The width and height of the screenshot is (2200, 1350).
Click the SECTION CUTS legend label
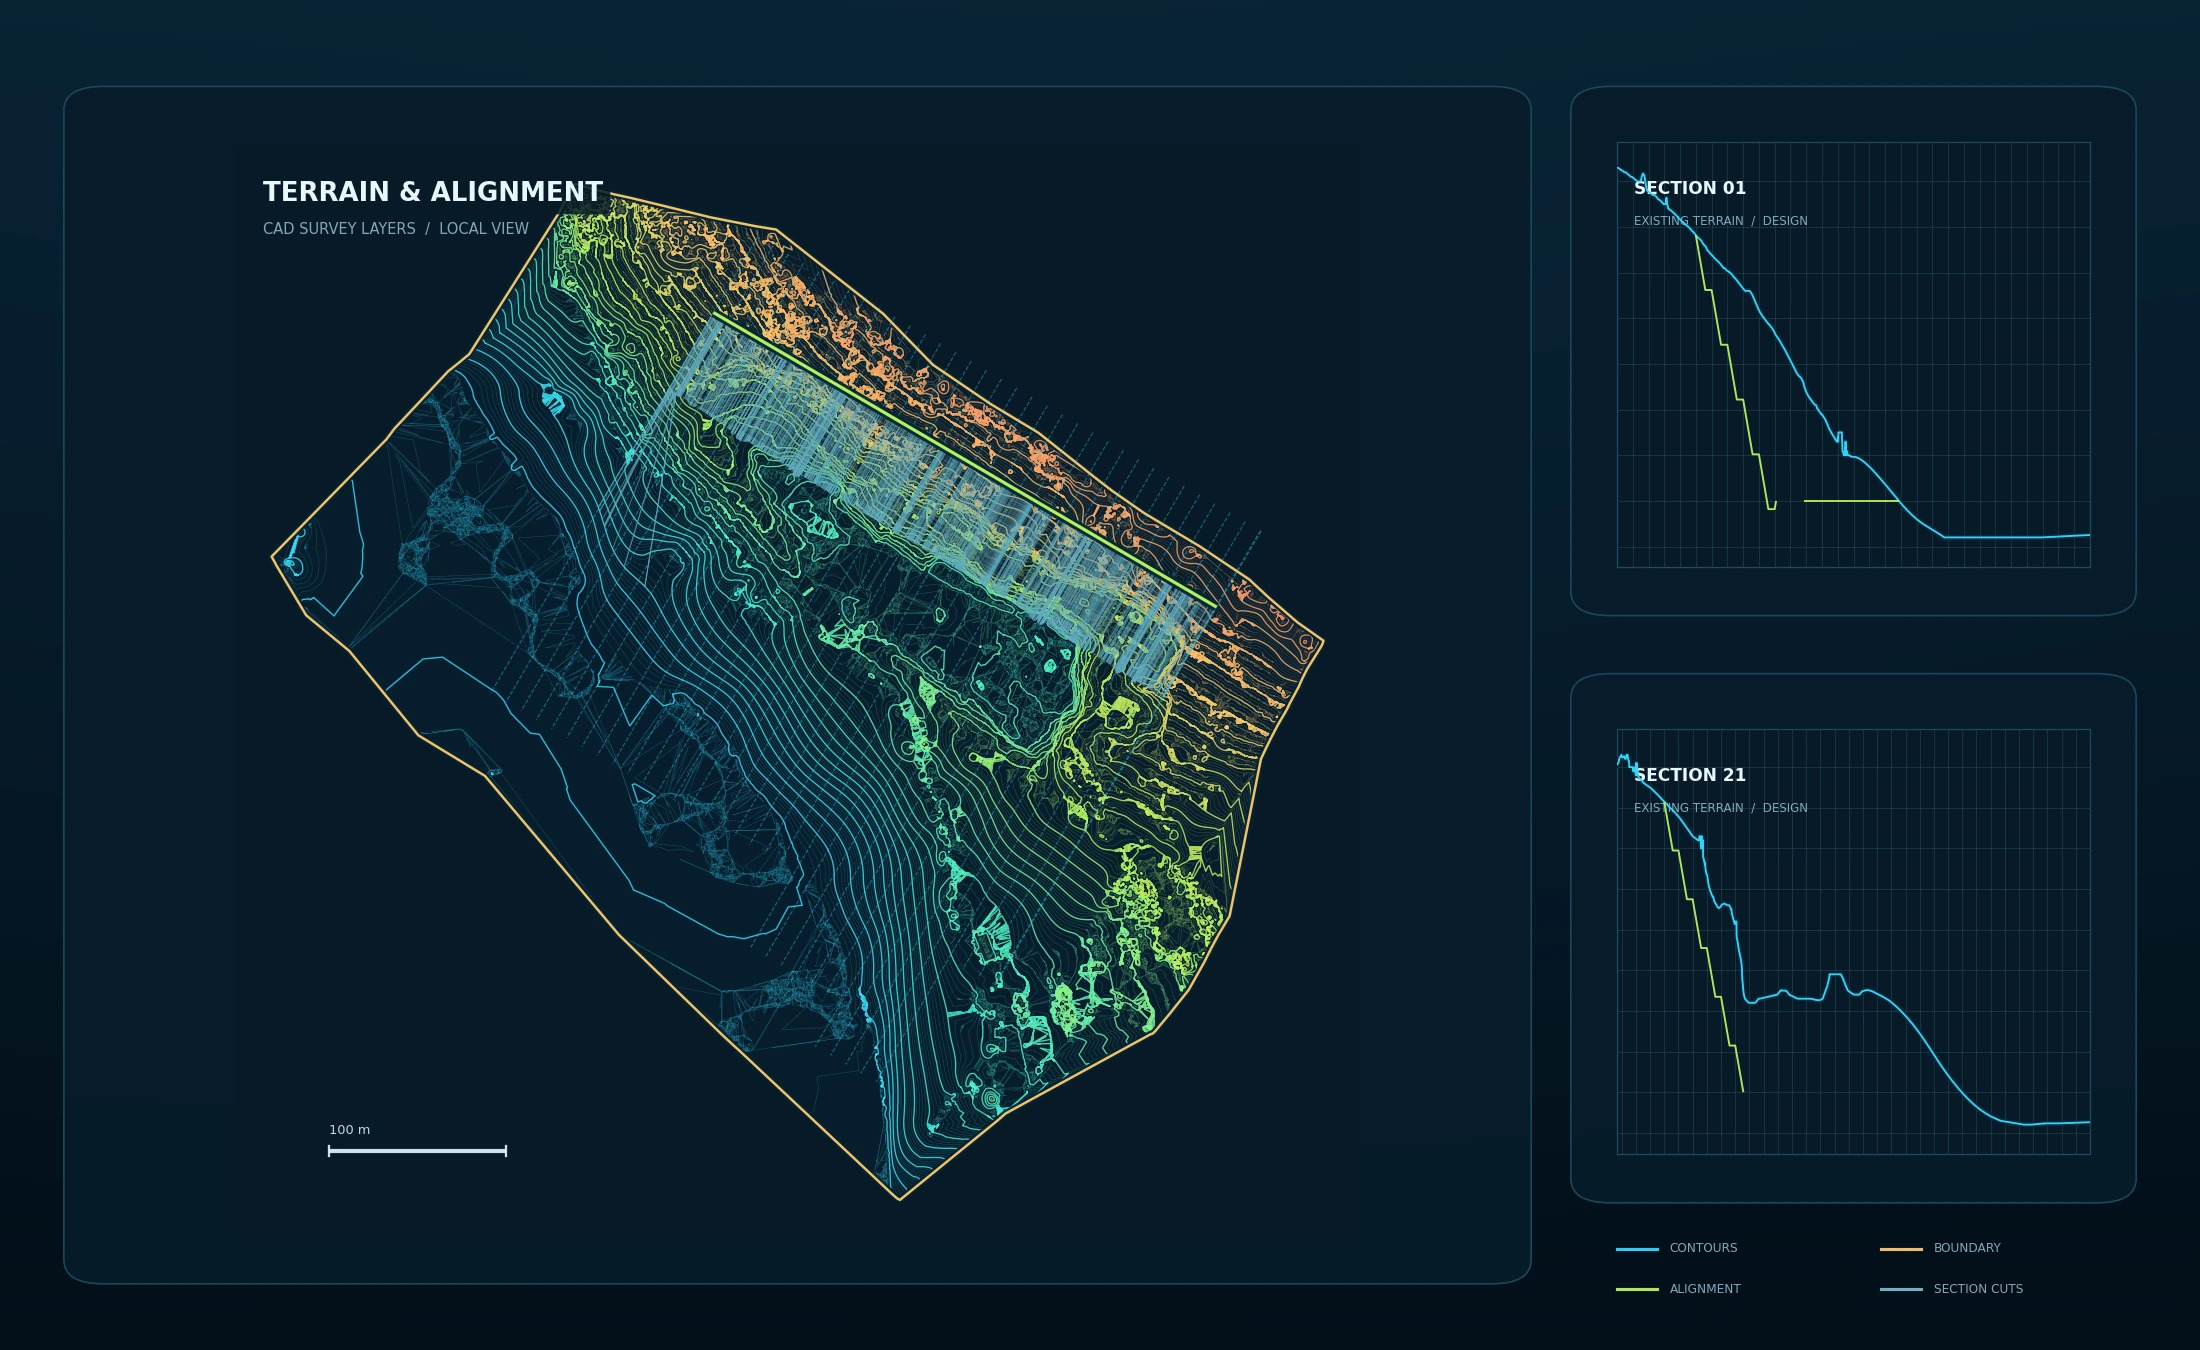click(1978, 1289)
